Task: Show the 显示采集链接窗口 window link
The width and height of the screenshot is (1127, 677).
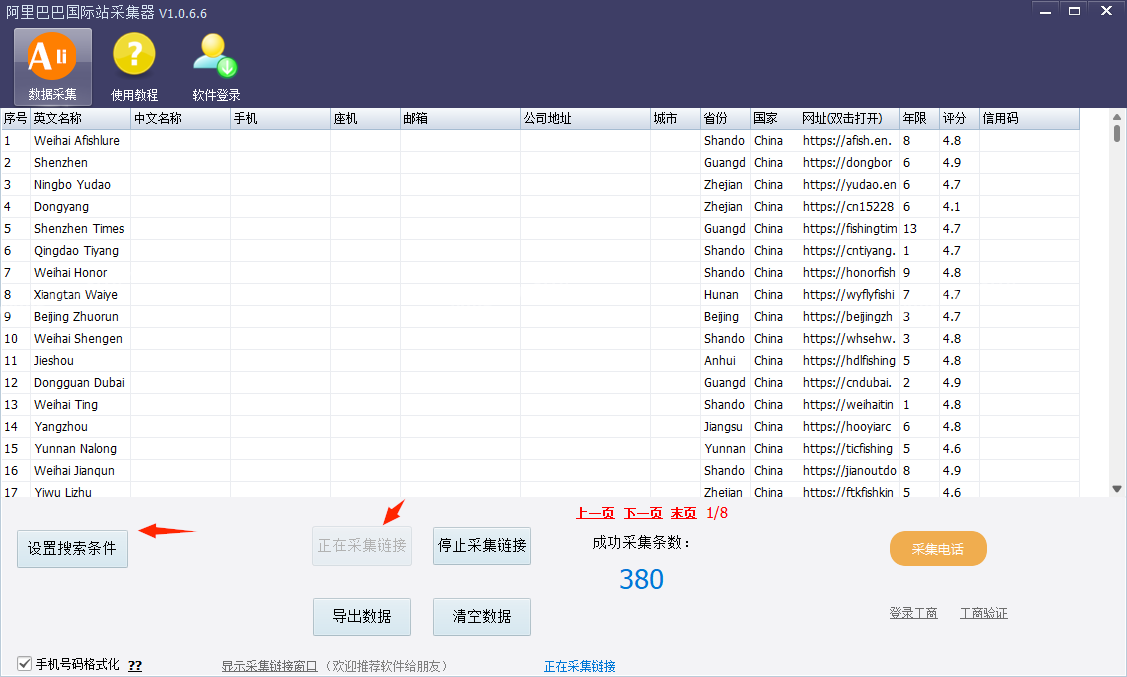Action: [x=269, y=666]
